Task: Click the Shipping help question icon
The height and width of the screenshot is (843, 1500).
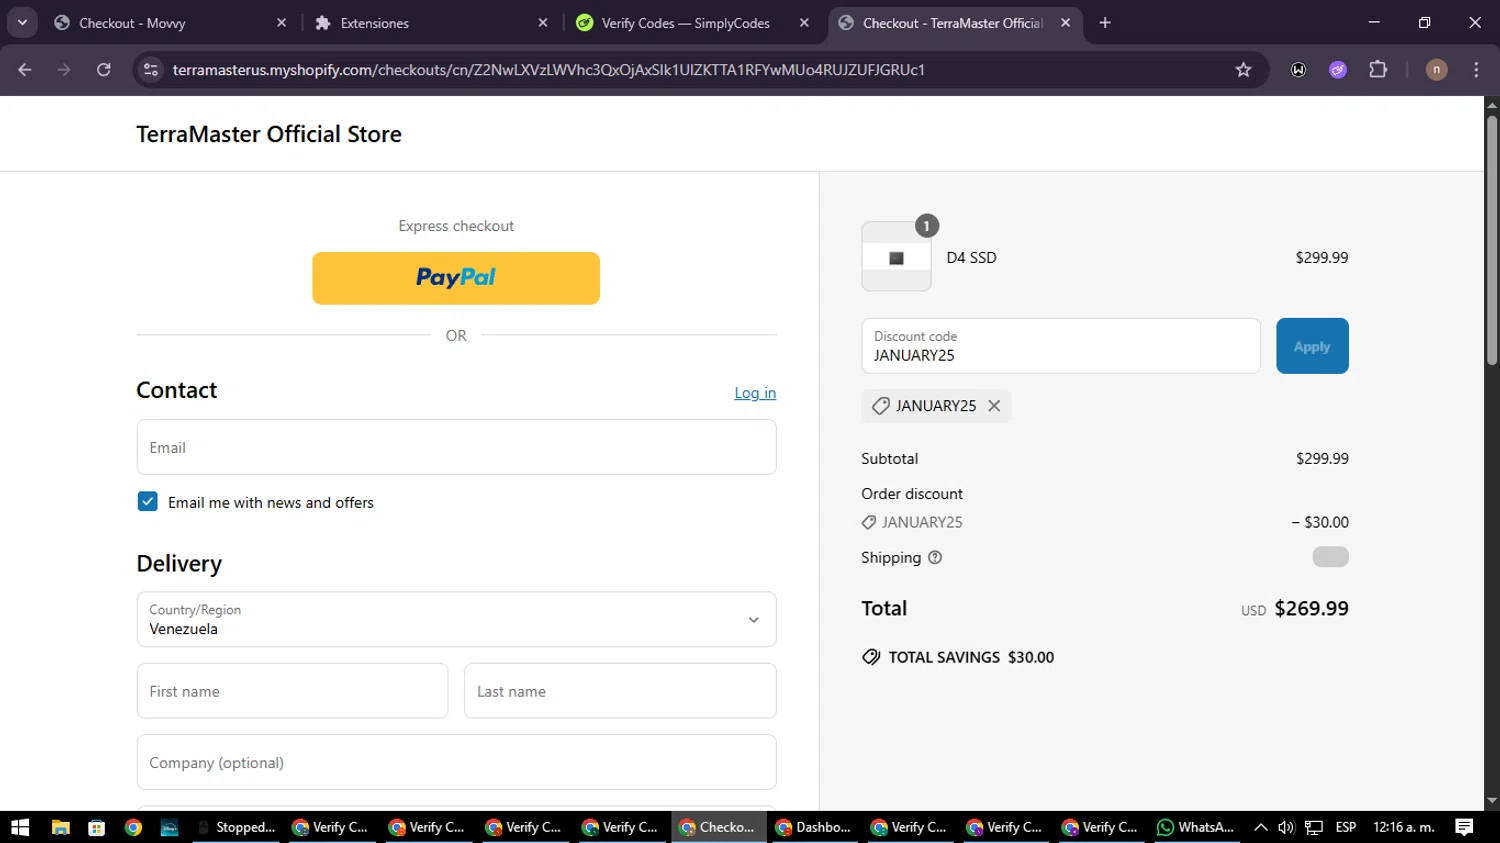Action: click(935, 558)
